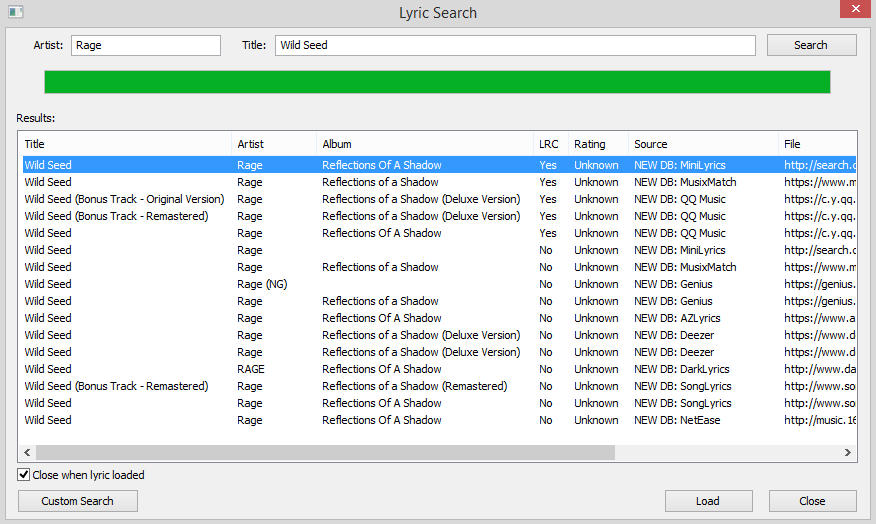Click the Album column header
This screenshot has height=524, width=876.
424,144
